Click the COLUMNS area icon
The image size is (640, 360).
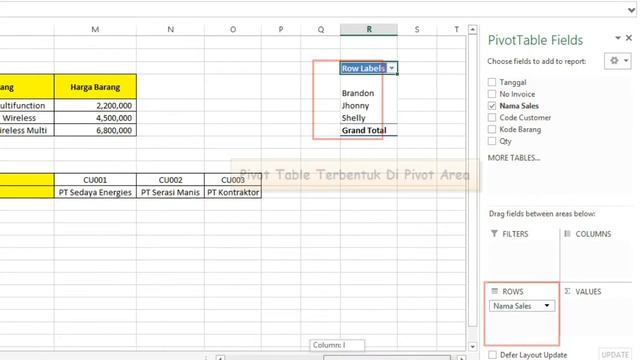pos(567,233)
